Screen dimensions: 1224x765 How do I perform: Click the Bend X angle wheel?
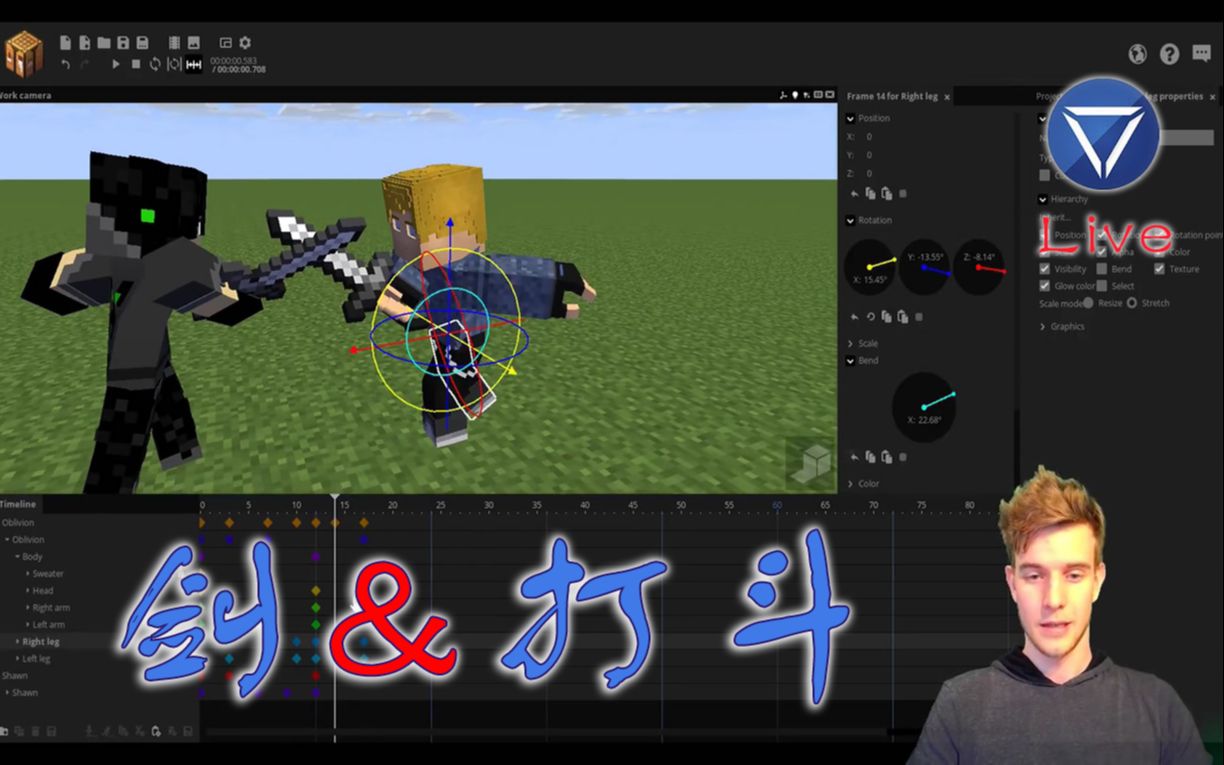pos(923,407)
